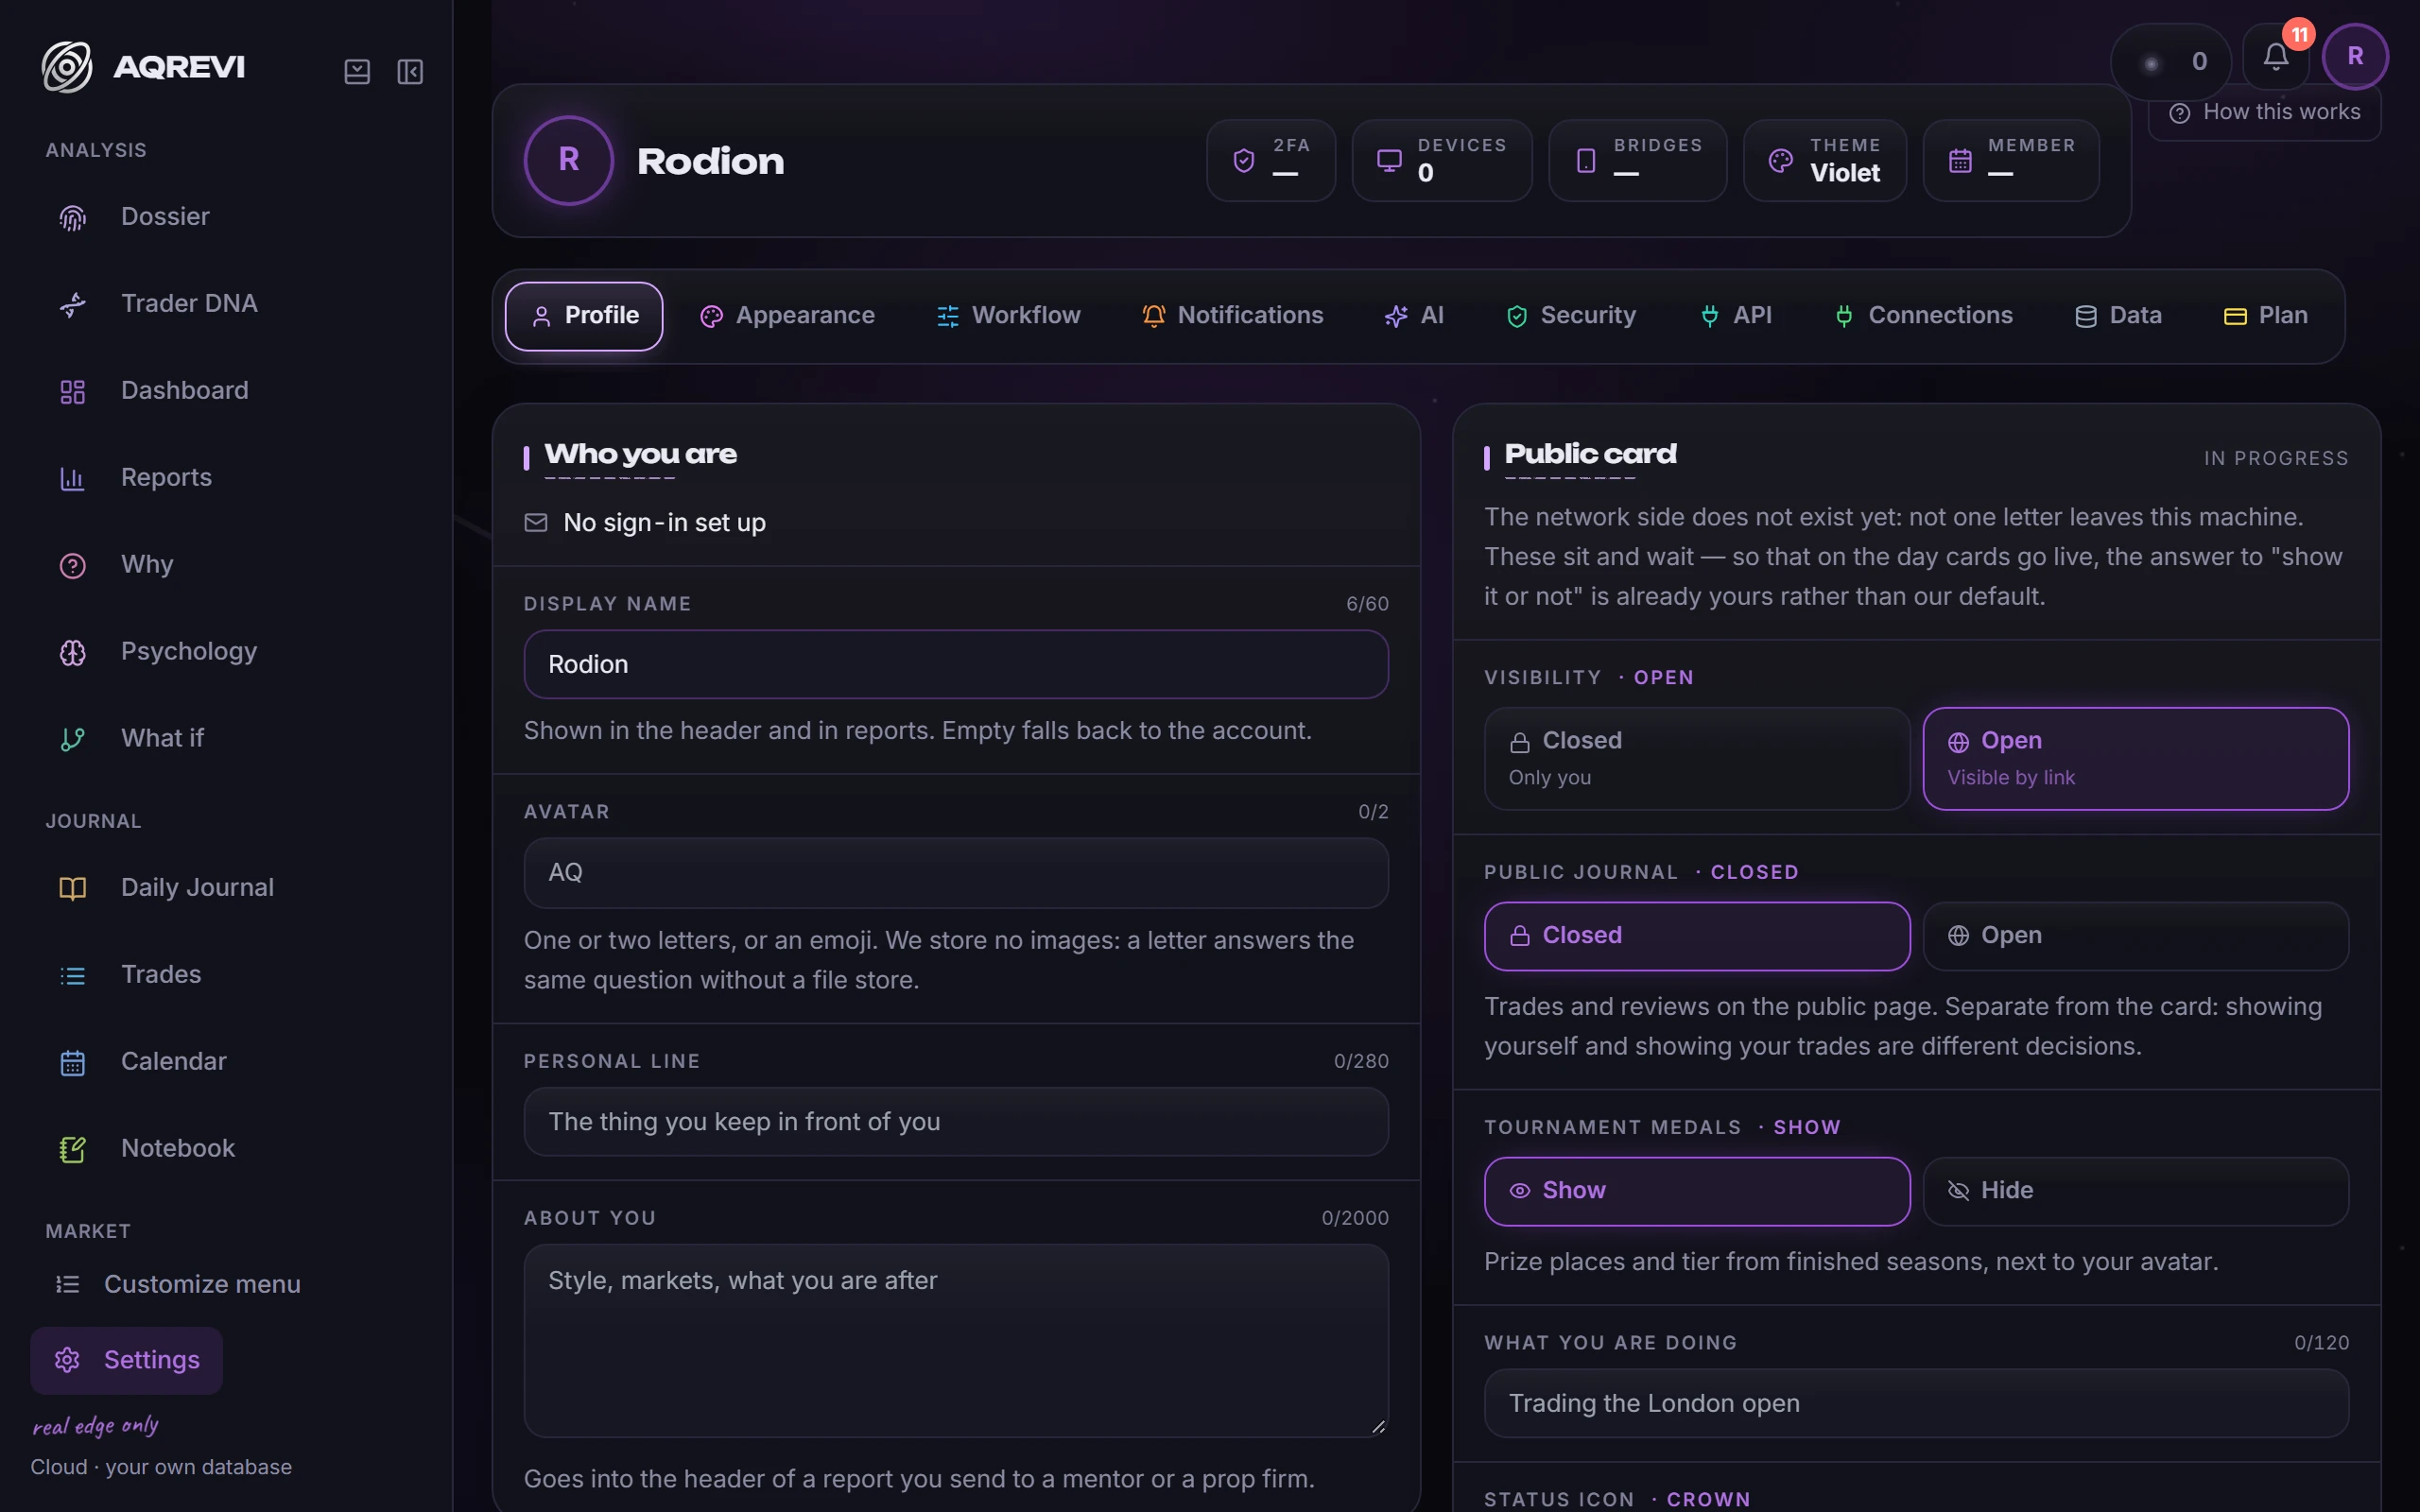Switch to the Workflow tab

pyautogui.click(x=1008, y=316)
